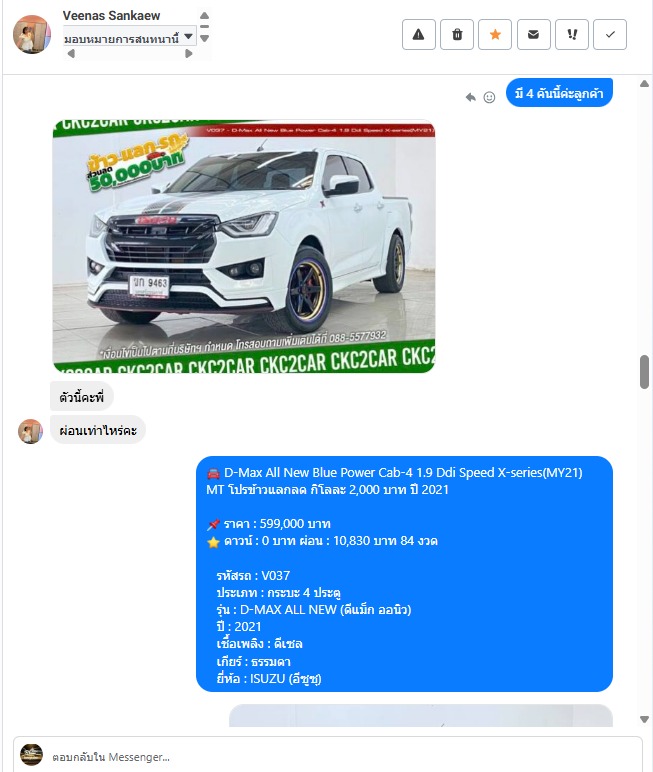653x772 pixels.
Task: Click up arrow beside assignment dropdown
Action: [205, 16]
